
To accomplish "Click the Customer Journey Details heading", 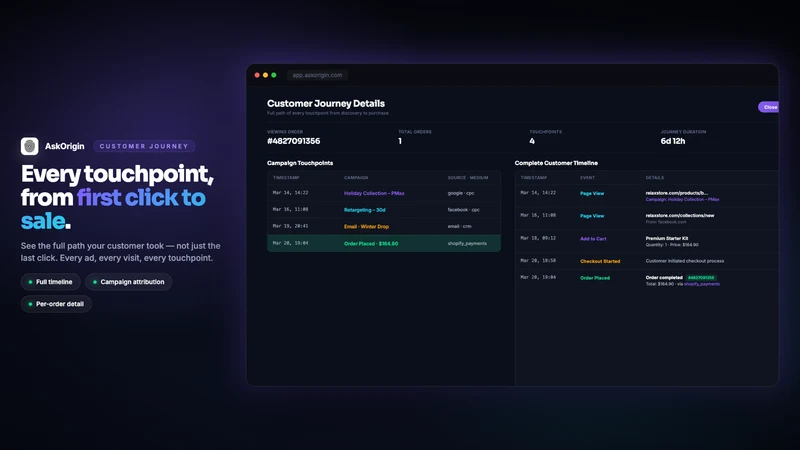I will [326, 104].
